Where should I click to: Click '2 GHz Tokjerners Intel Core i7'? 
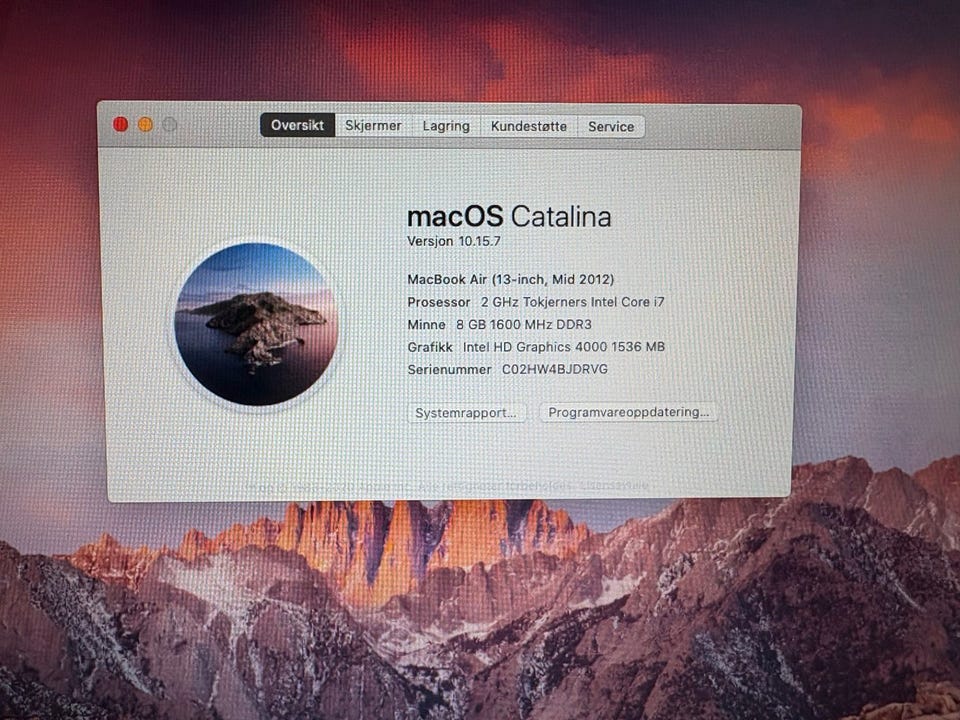point(572,302)
